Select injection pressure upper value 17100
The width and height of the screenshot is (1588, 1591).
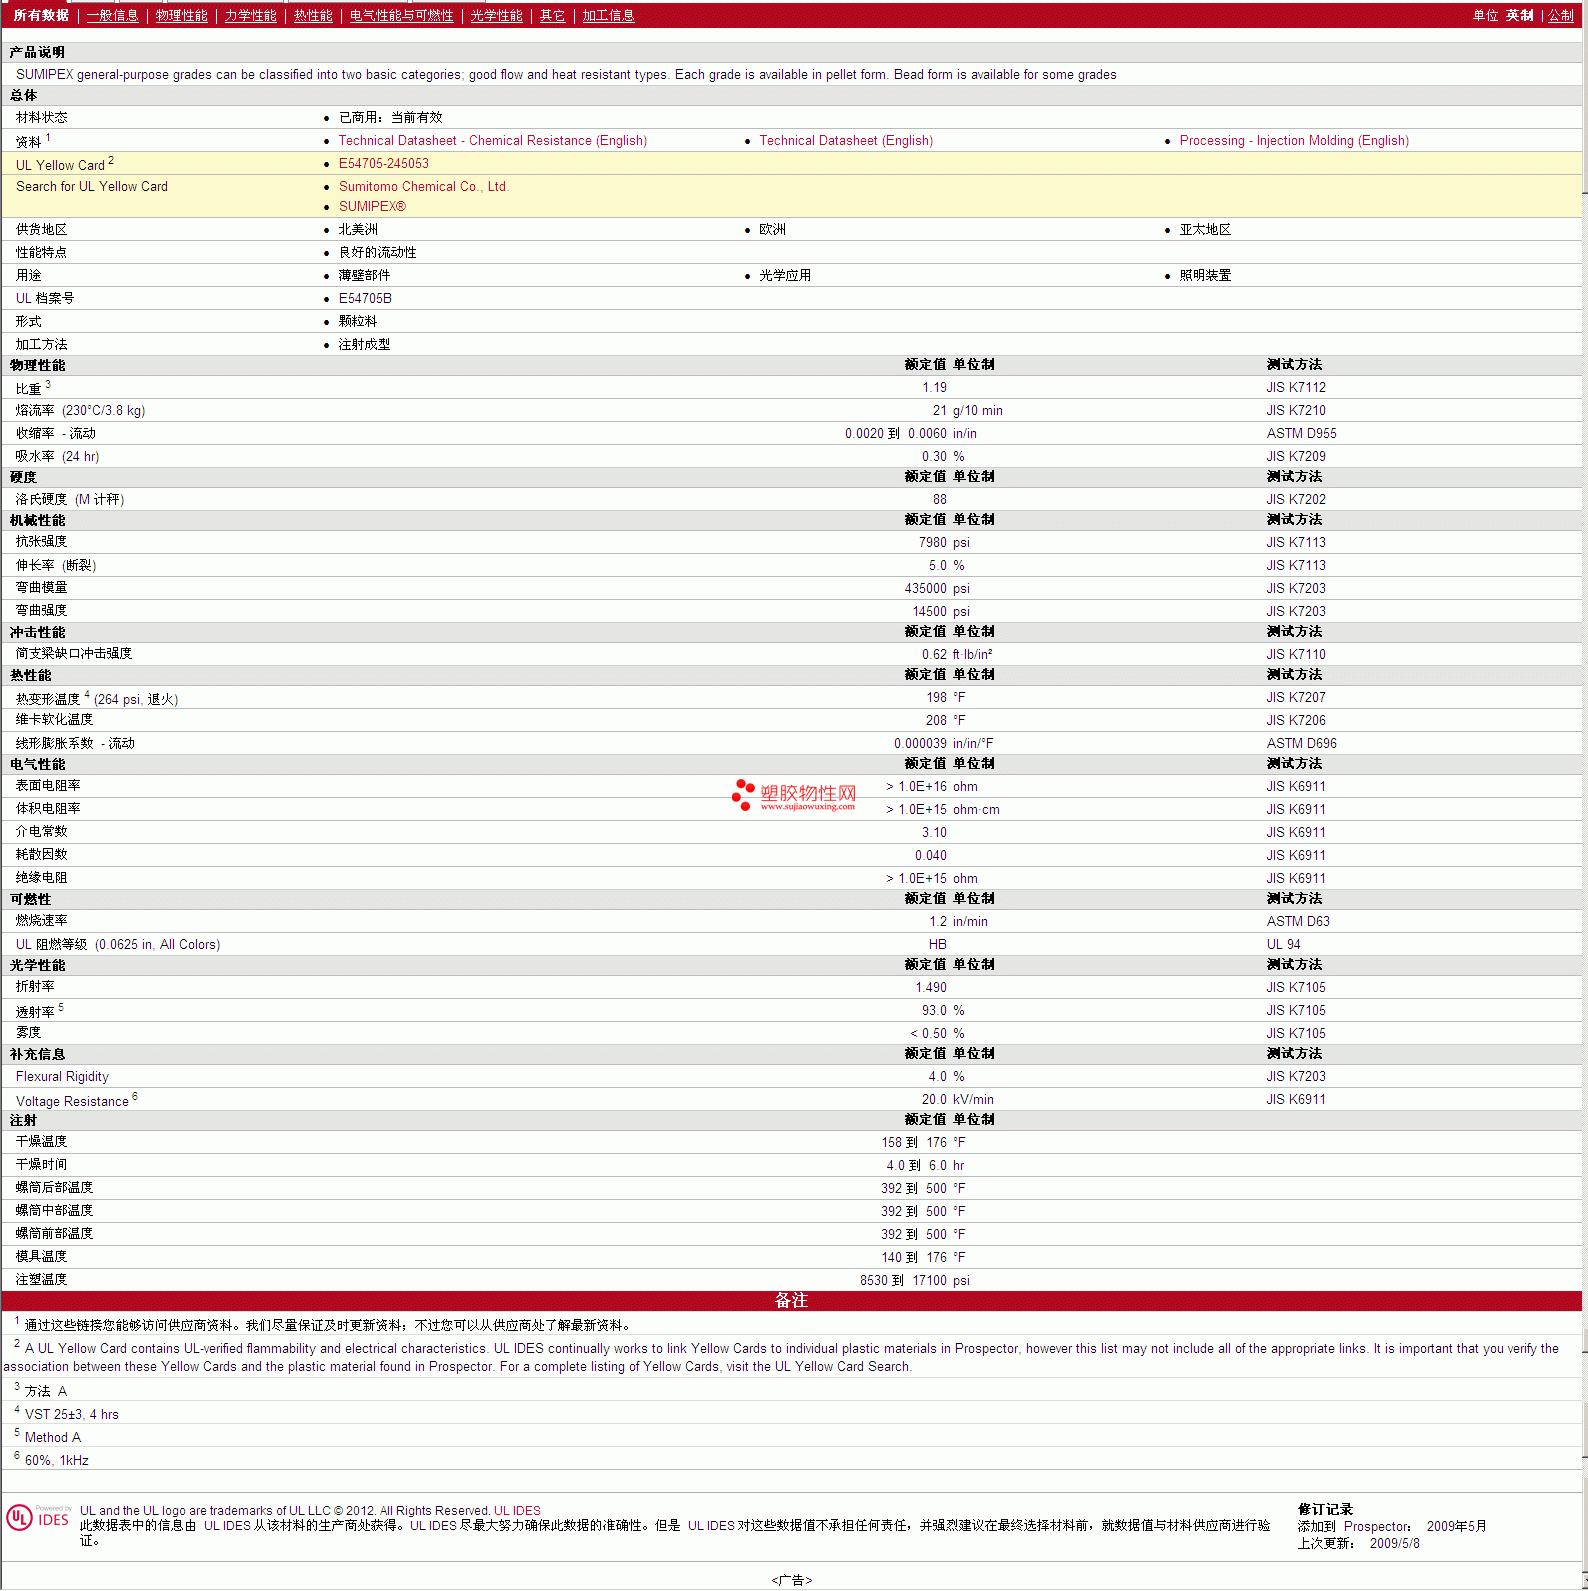coord(930,1281)
